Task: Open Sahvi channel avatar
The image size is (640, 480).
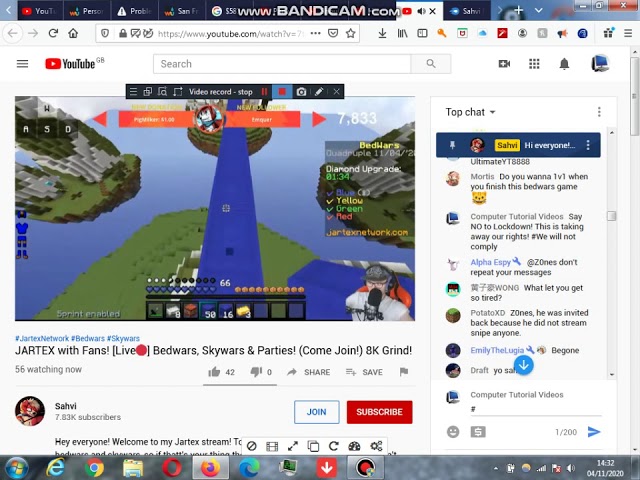Action: tap(30, 411)
